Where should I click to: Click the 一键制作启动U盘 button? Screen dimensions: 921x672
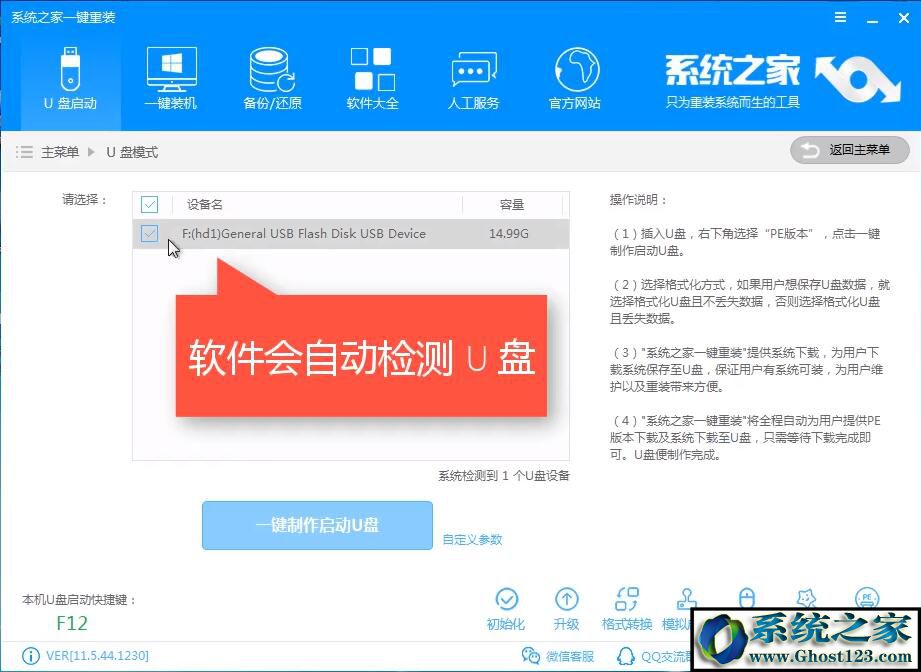click(317, 525)
